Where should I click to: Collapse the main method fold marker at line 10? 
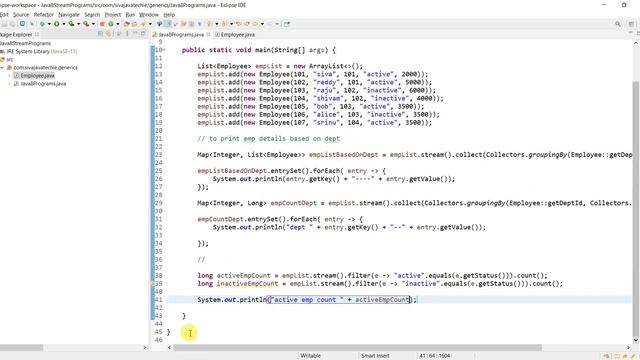click(164, 50)
